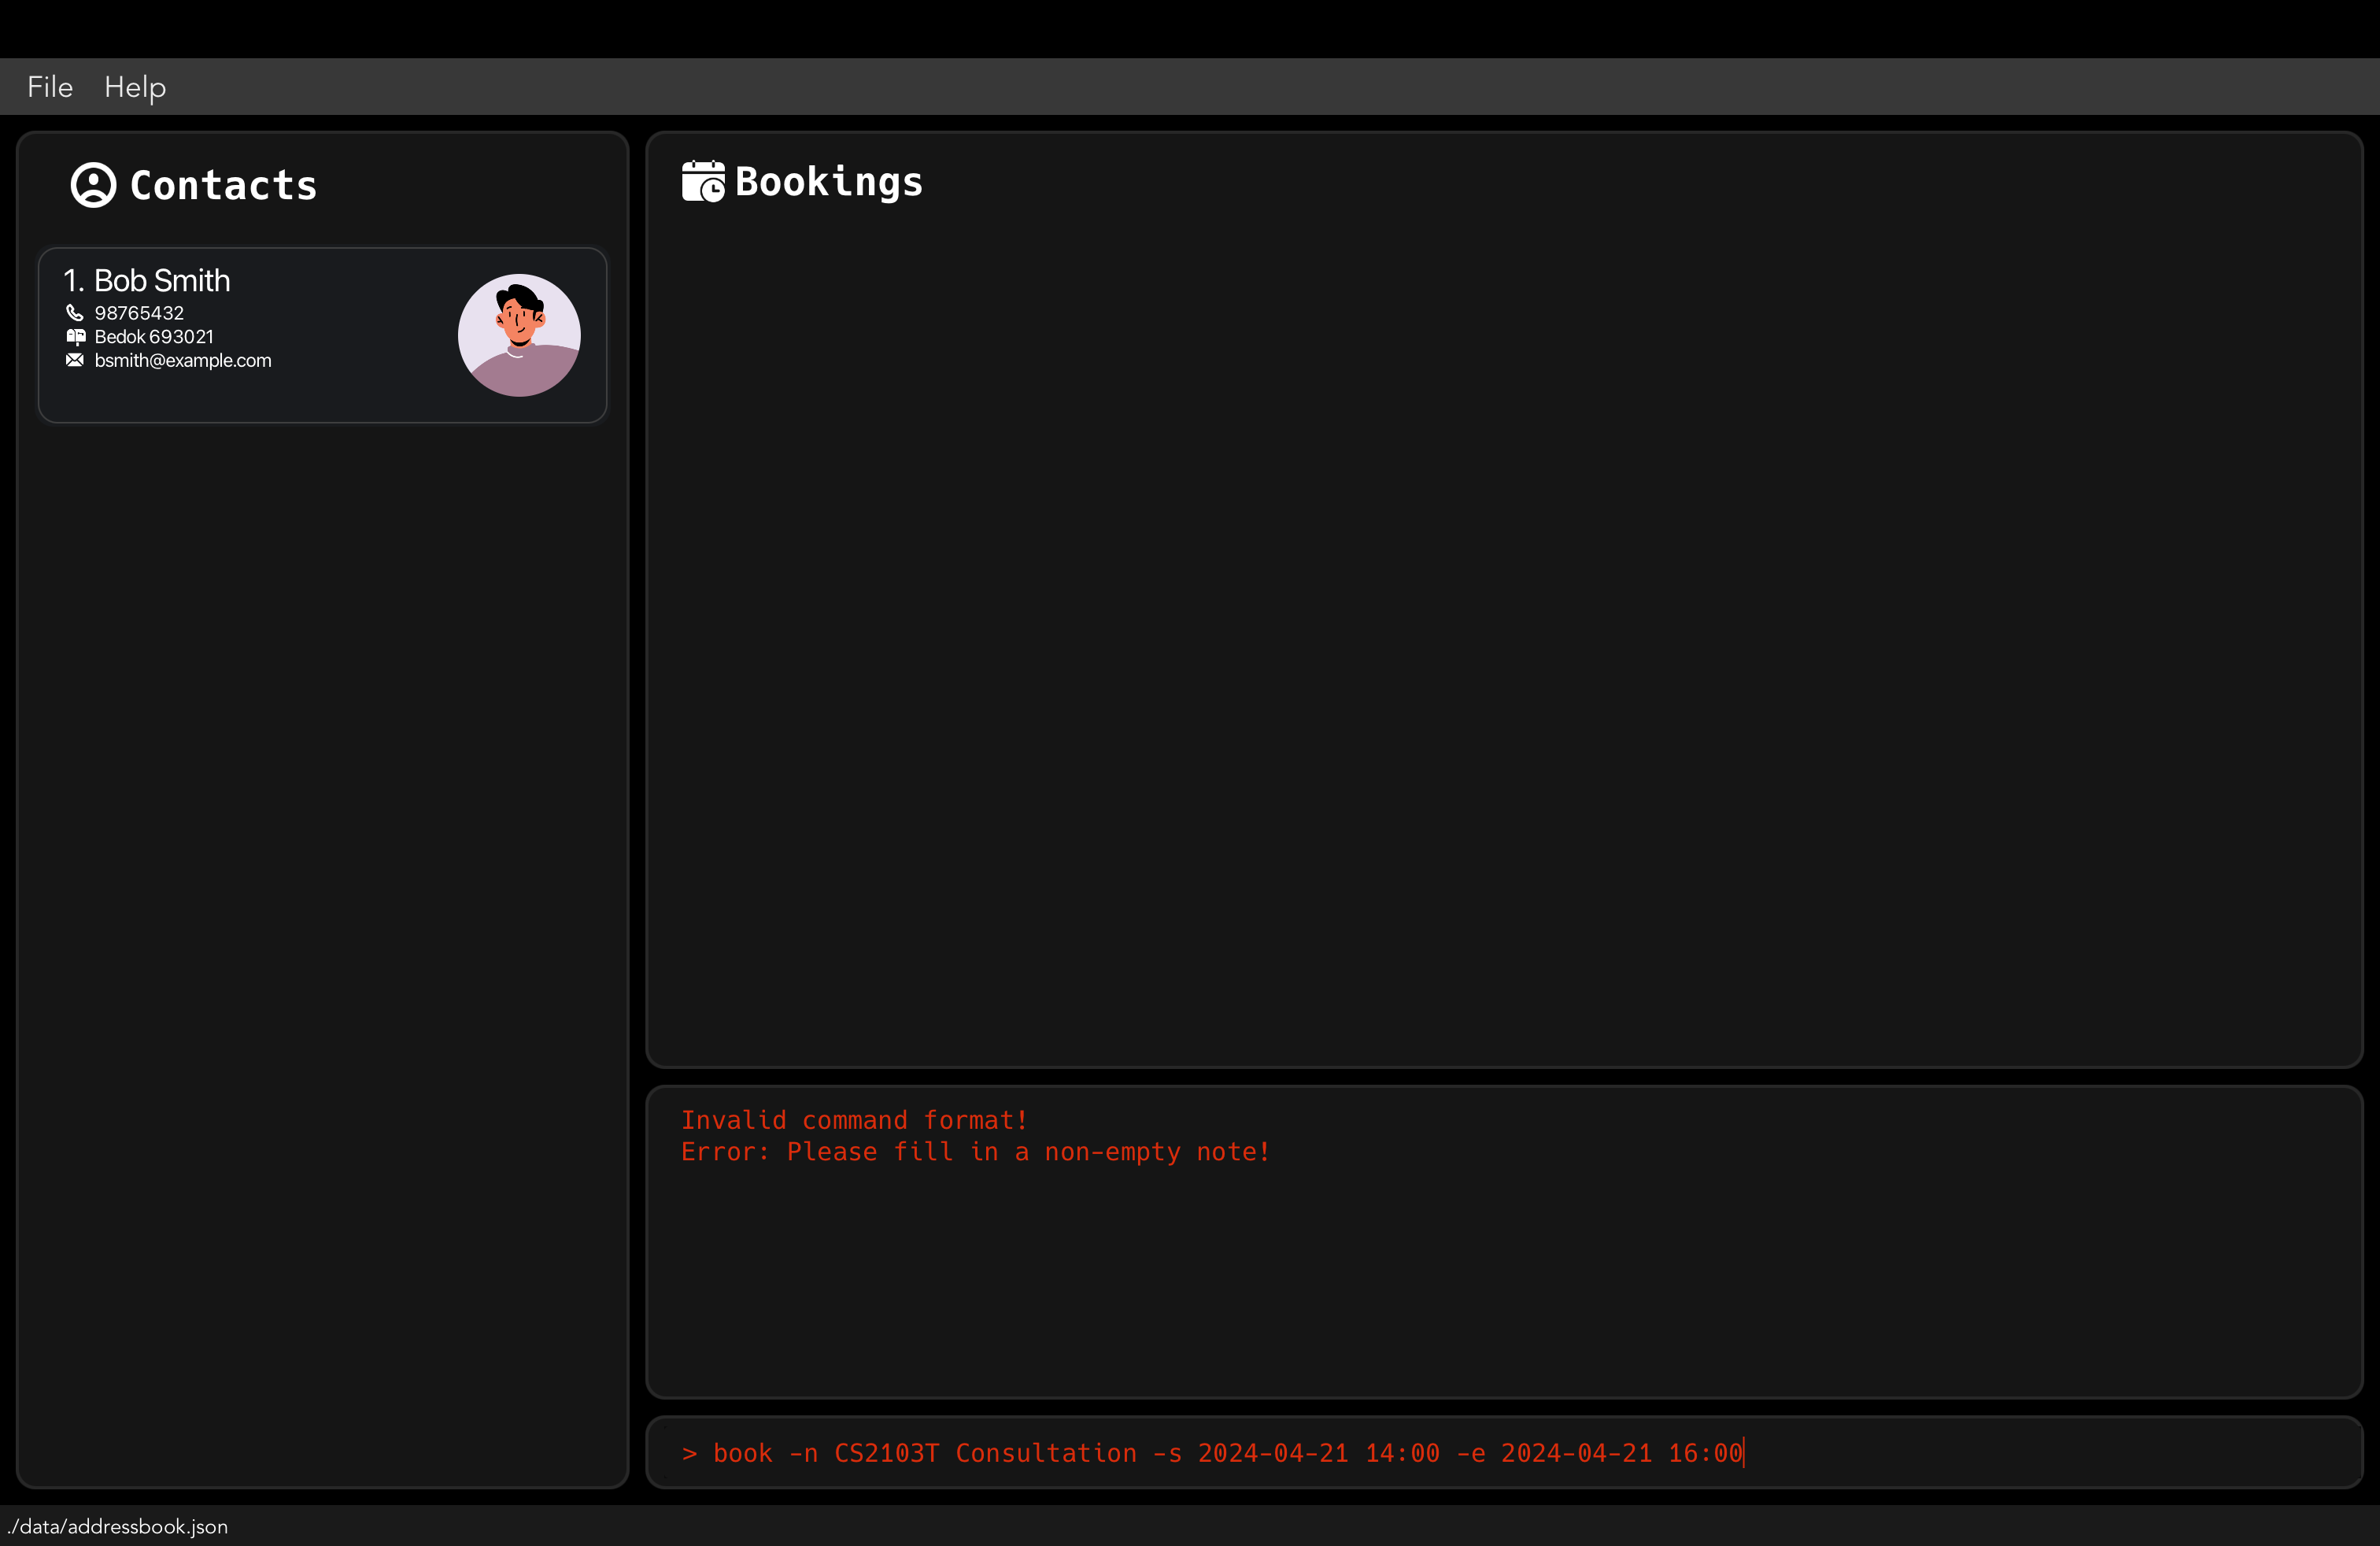Click the address icon beside Bedok 693021
2380x1546 pixels.
(75, 337)
